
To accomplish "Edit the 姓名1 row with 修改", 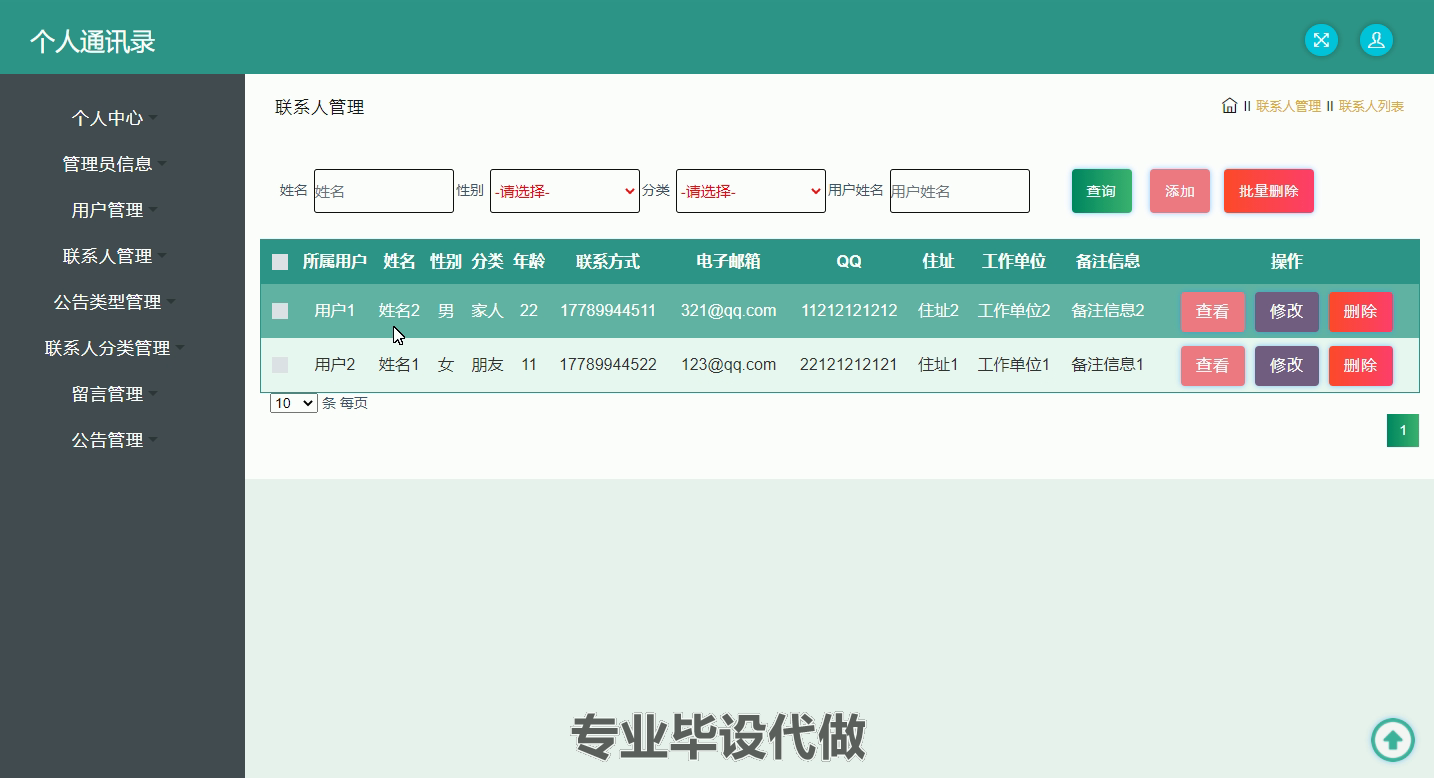I will point(1287,366).
